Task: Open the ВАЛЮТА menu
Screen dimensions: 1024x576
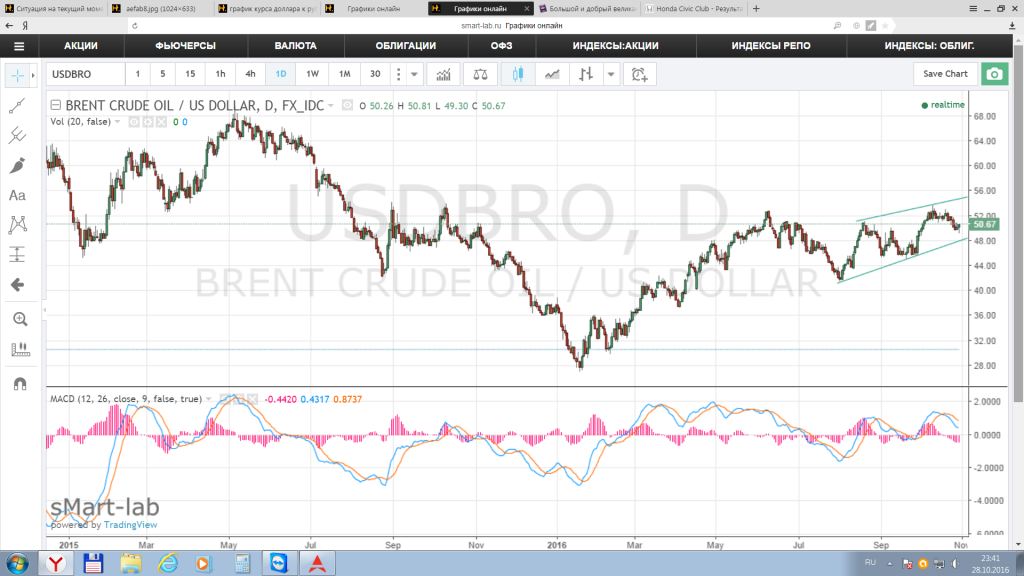Action: (295, 46)
